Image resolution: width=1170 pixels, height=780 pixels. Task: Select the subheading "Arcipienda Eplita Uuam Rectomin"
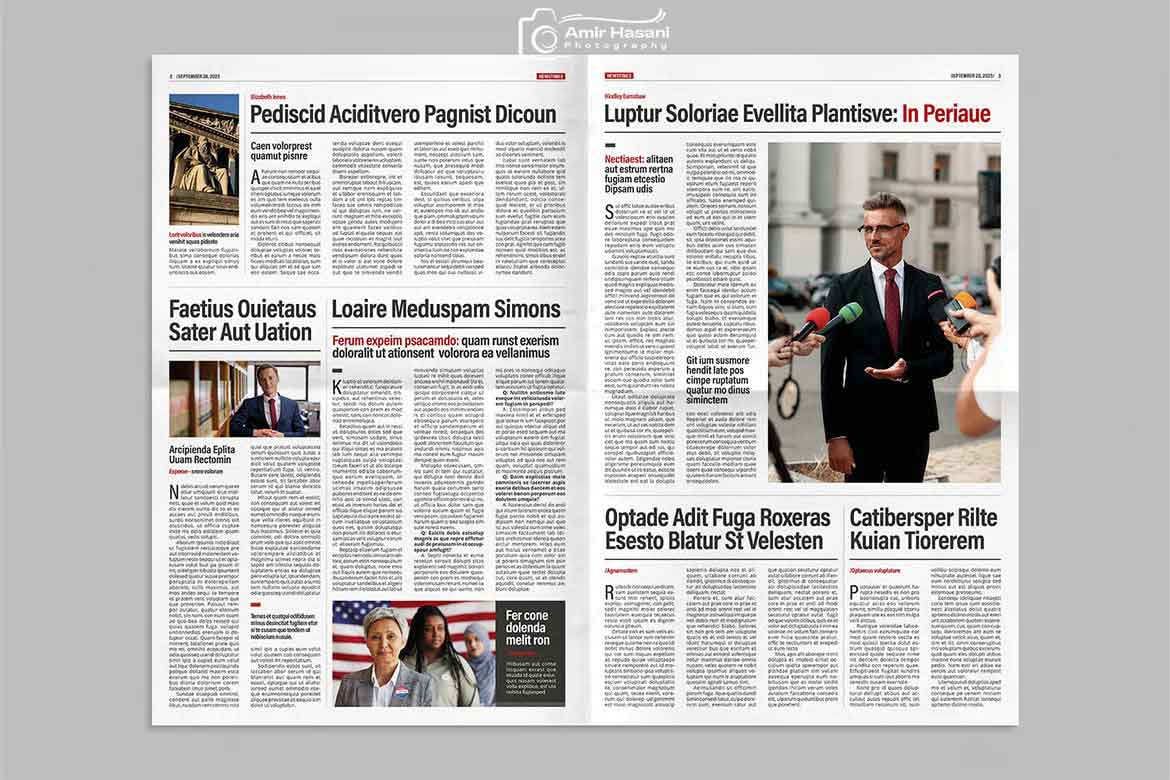pyautogui.click(x=201, y=455)
